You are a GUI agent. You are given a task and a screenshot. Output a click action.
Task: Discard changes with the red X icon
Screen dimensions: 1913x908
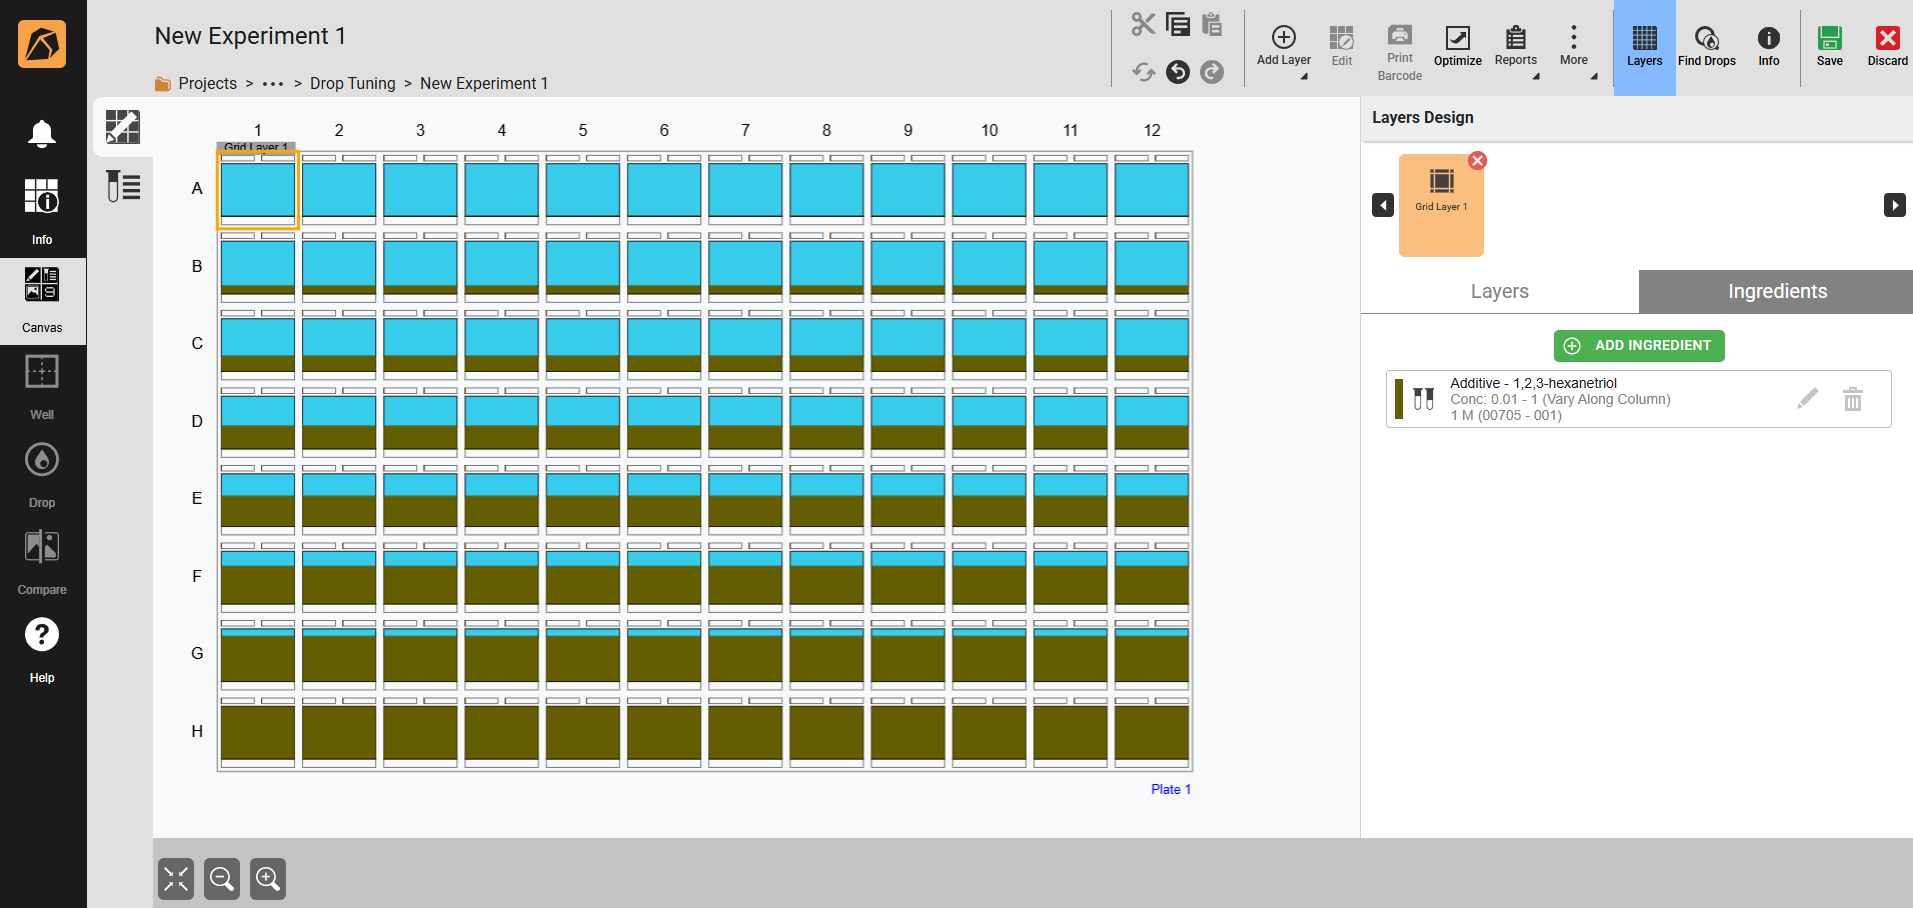(1887, 47)
